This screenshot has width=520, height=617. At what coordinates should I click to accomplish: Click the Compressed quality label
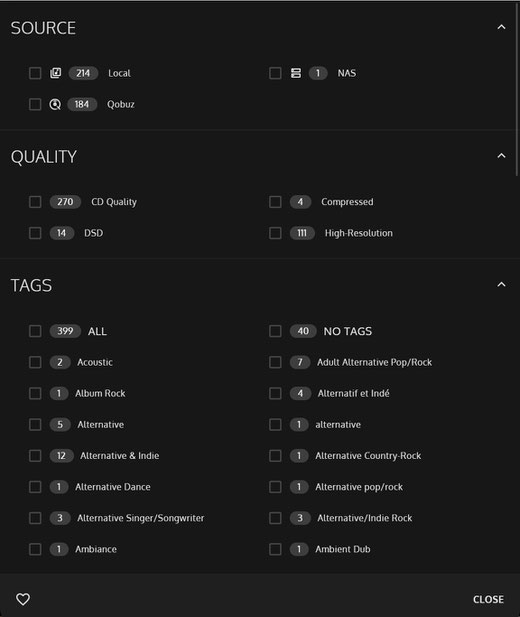click(347, 202)
